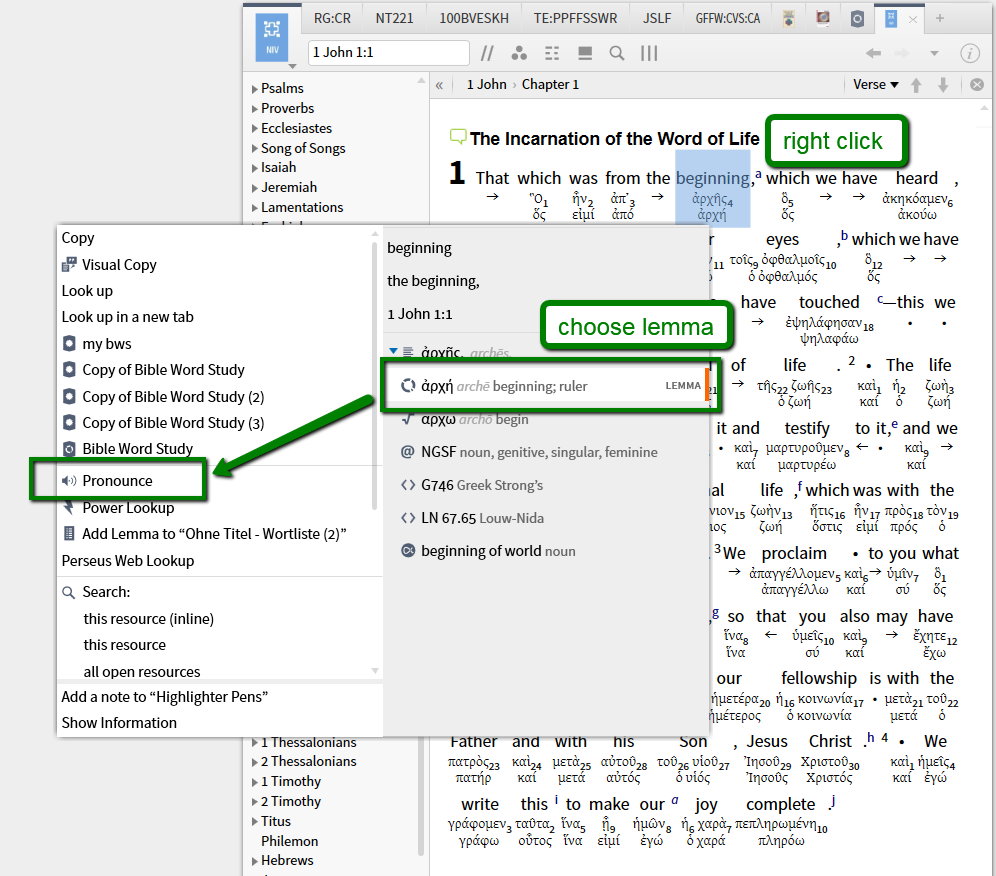Click the Power Lookup bolt icon

point(69,508)
